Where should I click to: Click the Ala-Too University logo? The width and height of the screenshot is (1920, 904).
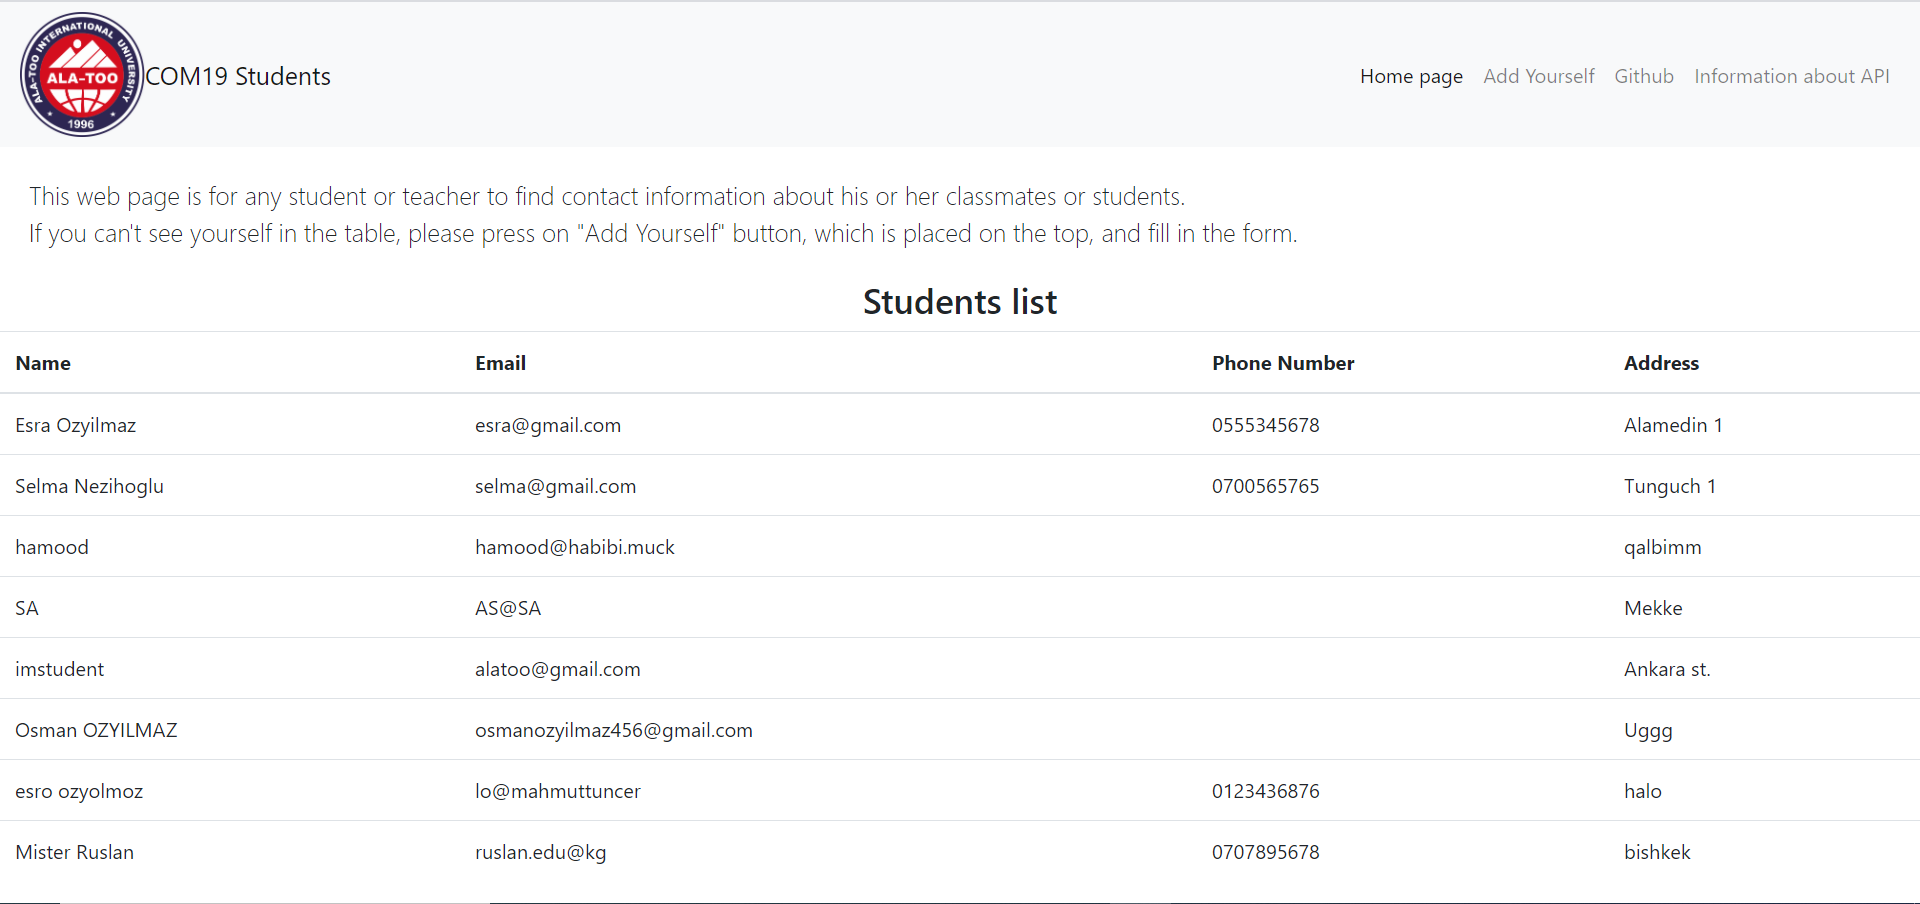[x=82, y=75]
